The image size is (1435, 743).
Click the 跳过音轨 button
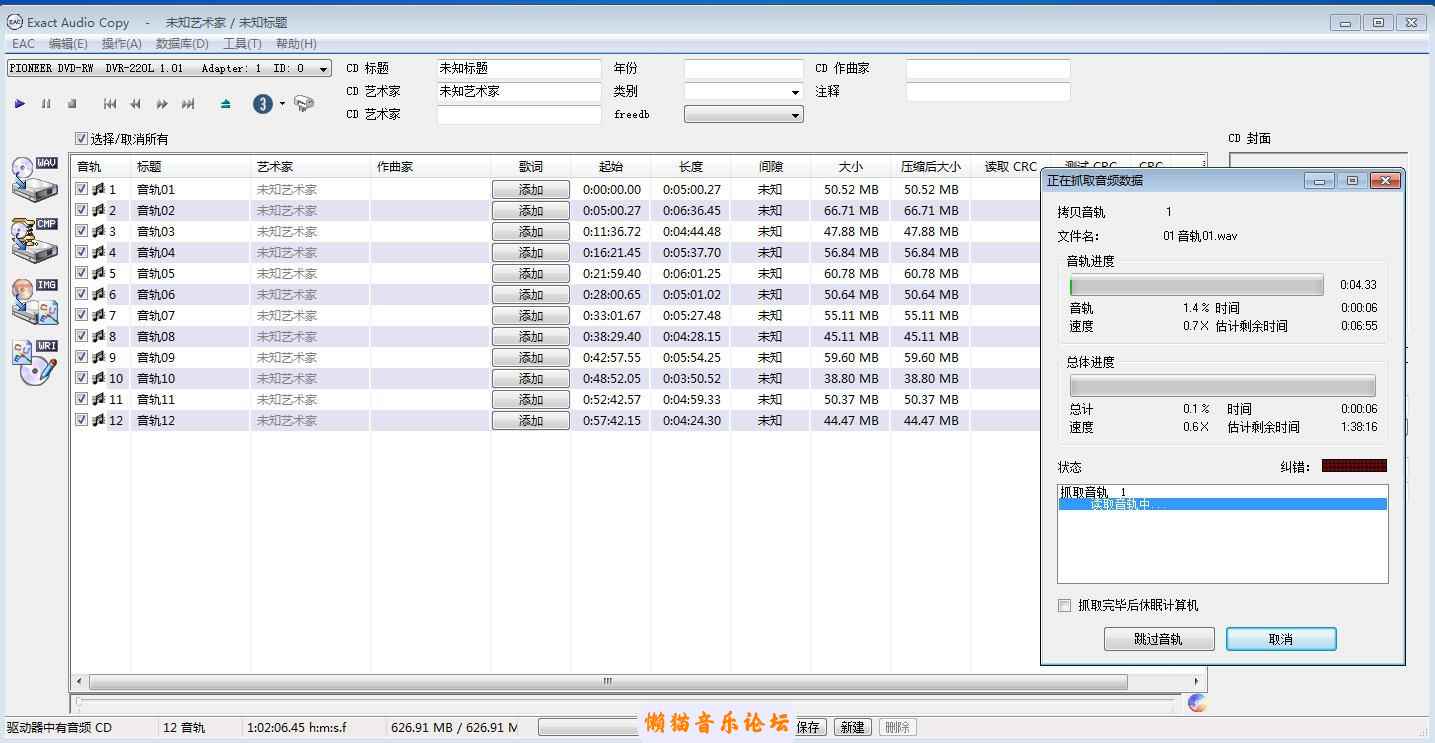click(x=1158, y=639)
